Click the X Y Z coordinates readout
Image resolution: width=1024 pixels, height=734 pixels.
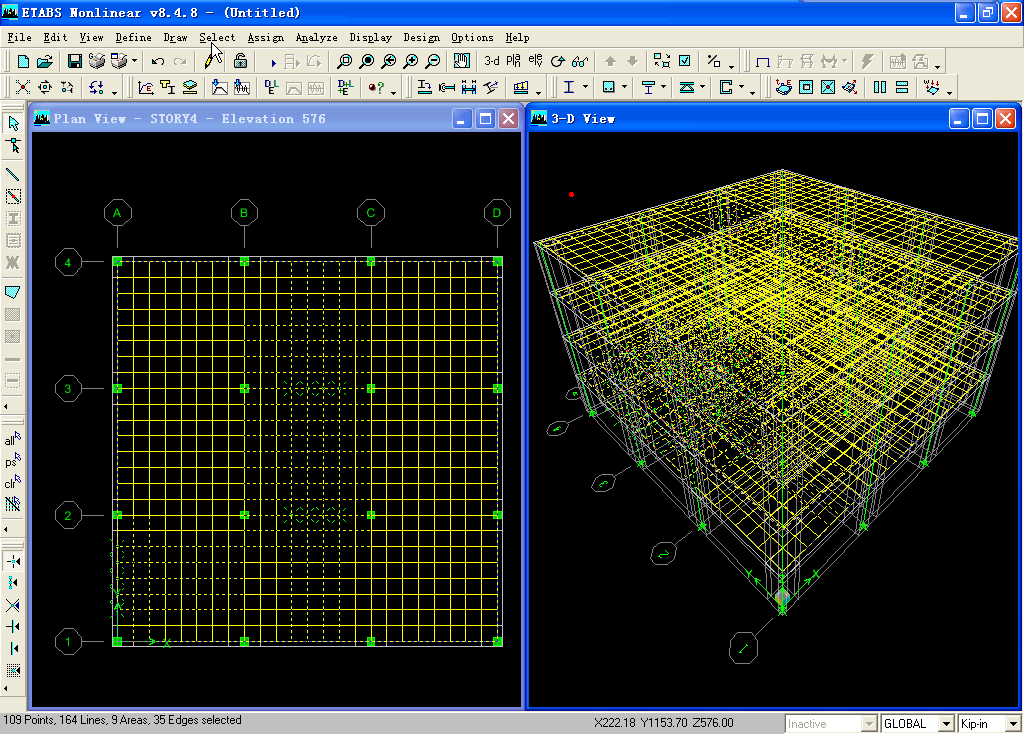[x=664, y=723]
